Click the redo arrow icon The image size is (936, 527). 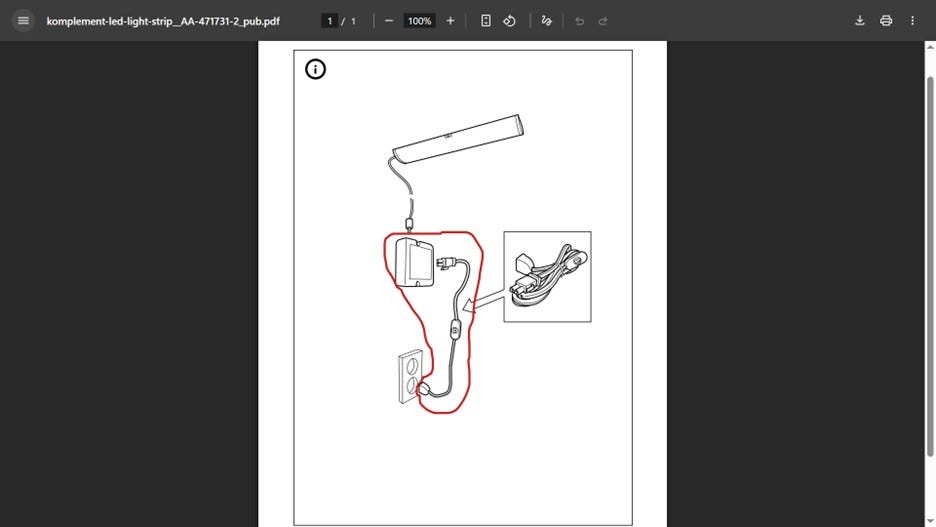(x=603, y=21)
